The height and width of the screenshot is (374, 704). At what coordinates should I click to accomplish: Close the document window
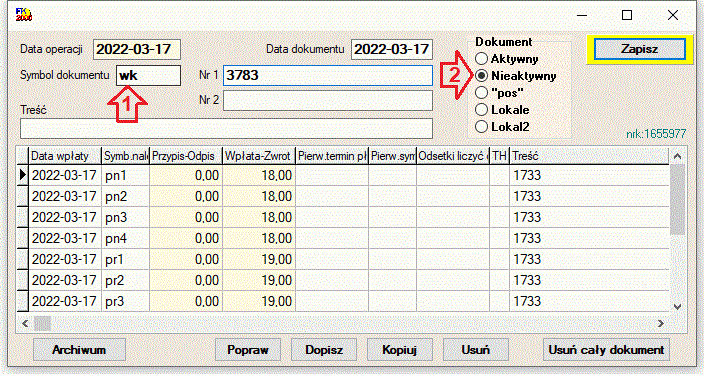pyautogui.click(x=673, y=15)
